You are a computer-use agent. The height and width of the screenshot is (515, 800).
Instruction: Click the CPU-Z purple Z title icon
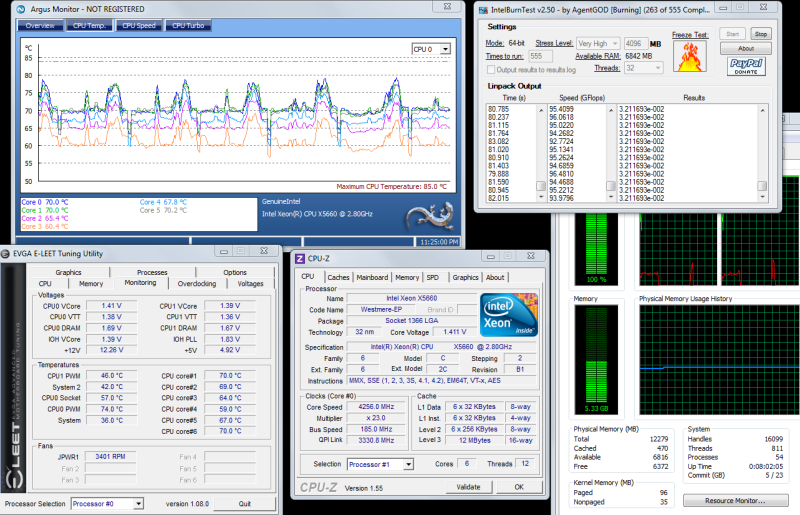click(x=300, y=258)
